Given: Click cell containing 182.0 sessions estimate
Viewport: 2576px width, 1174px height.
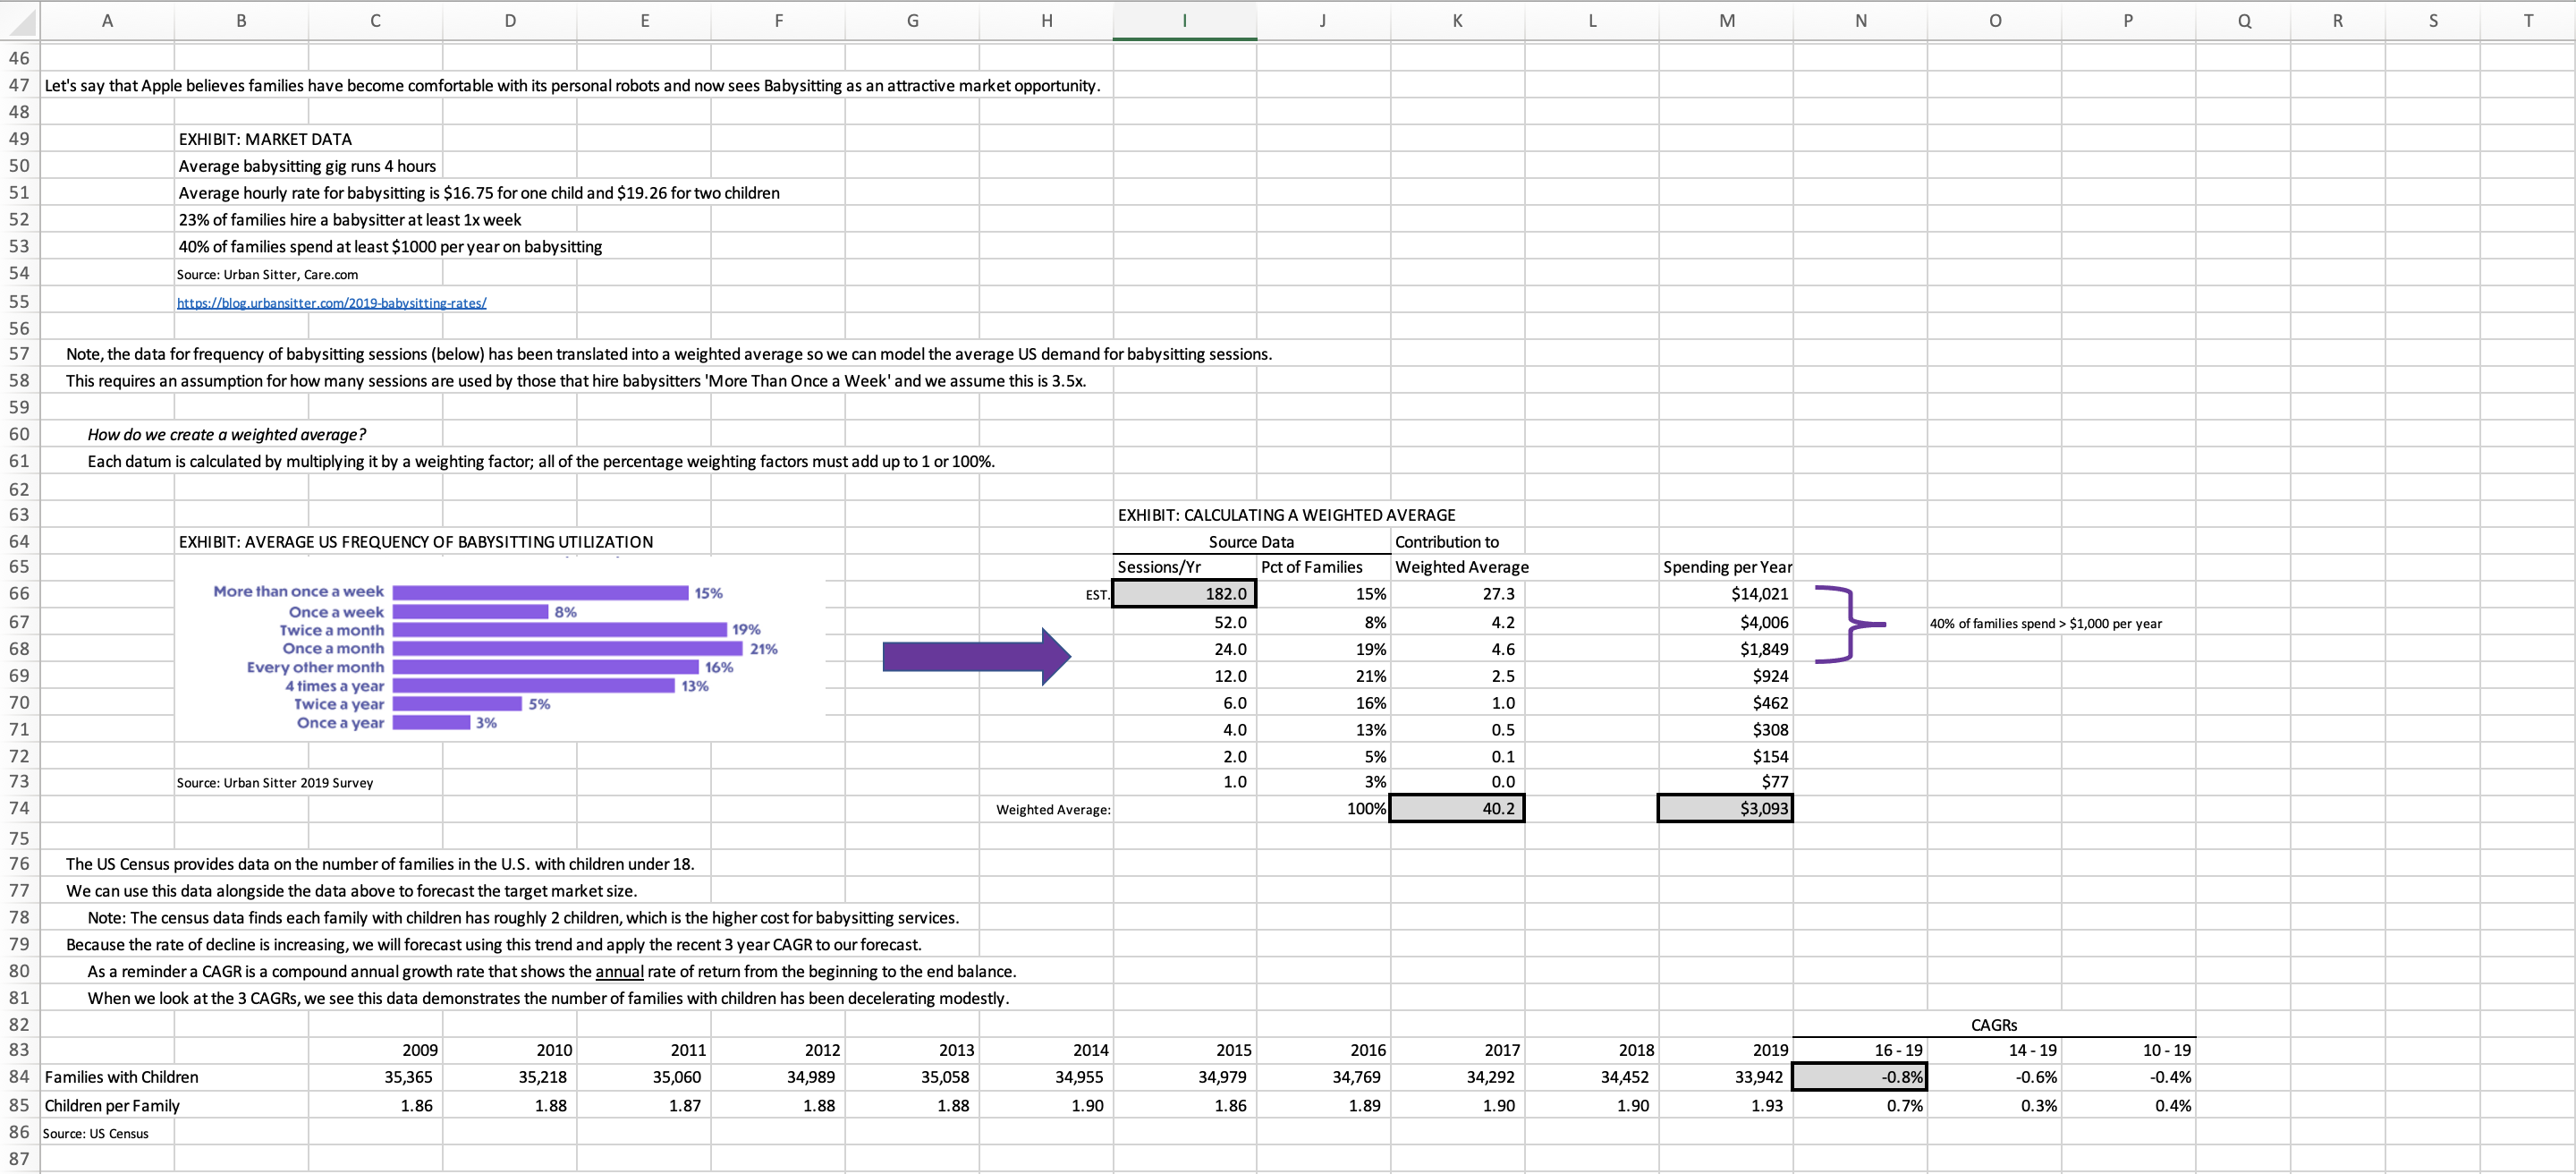Looking at the screenshot, I should 1184,594.
